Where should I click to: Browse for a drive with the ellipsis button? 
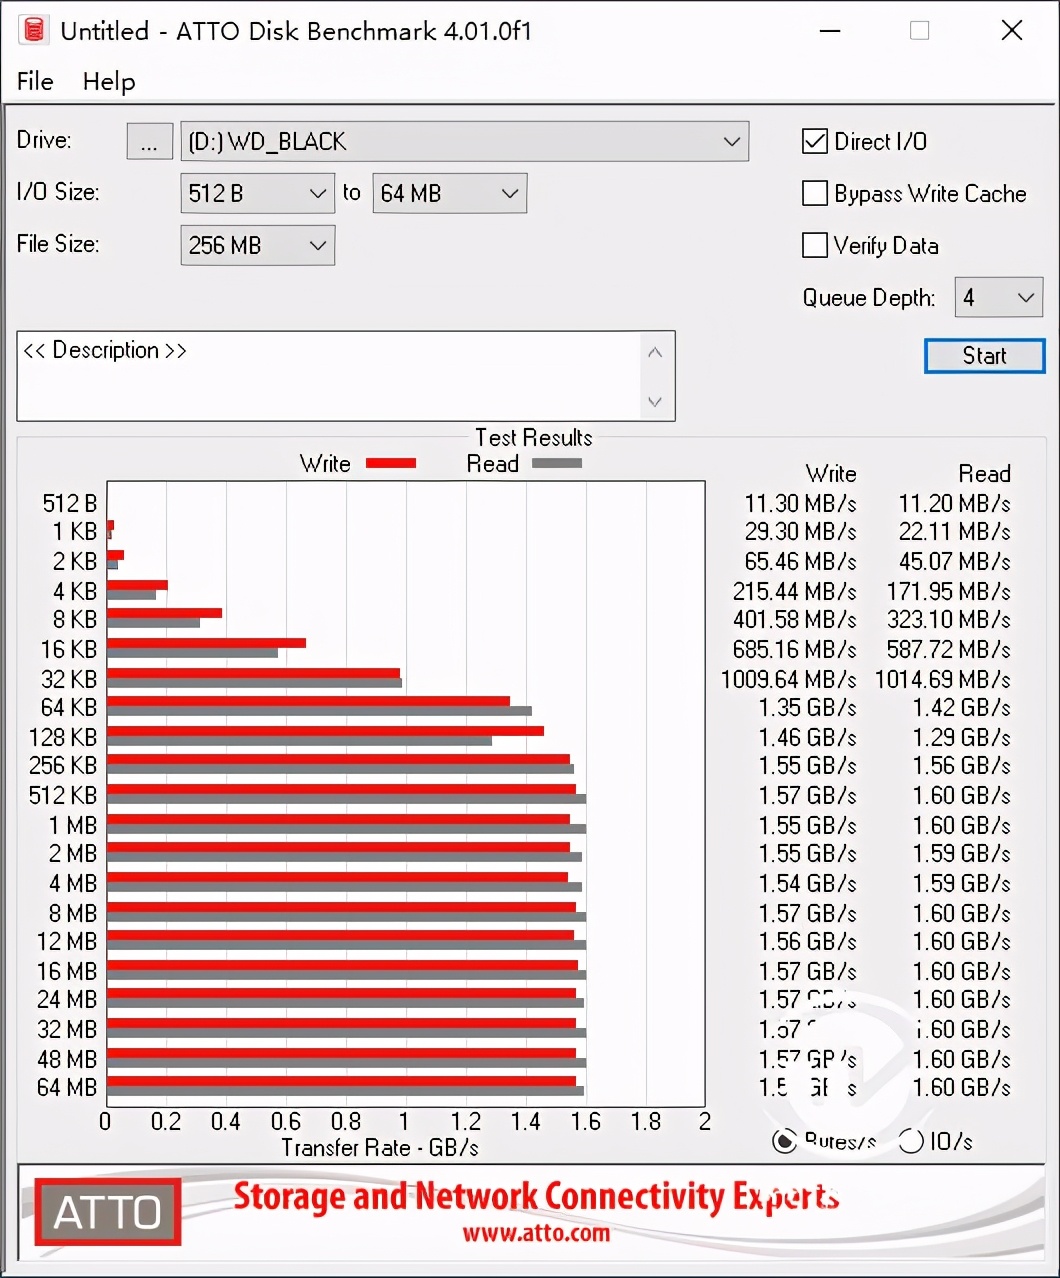point(149,141)
